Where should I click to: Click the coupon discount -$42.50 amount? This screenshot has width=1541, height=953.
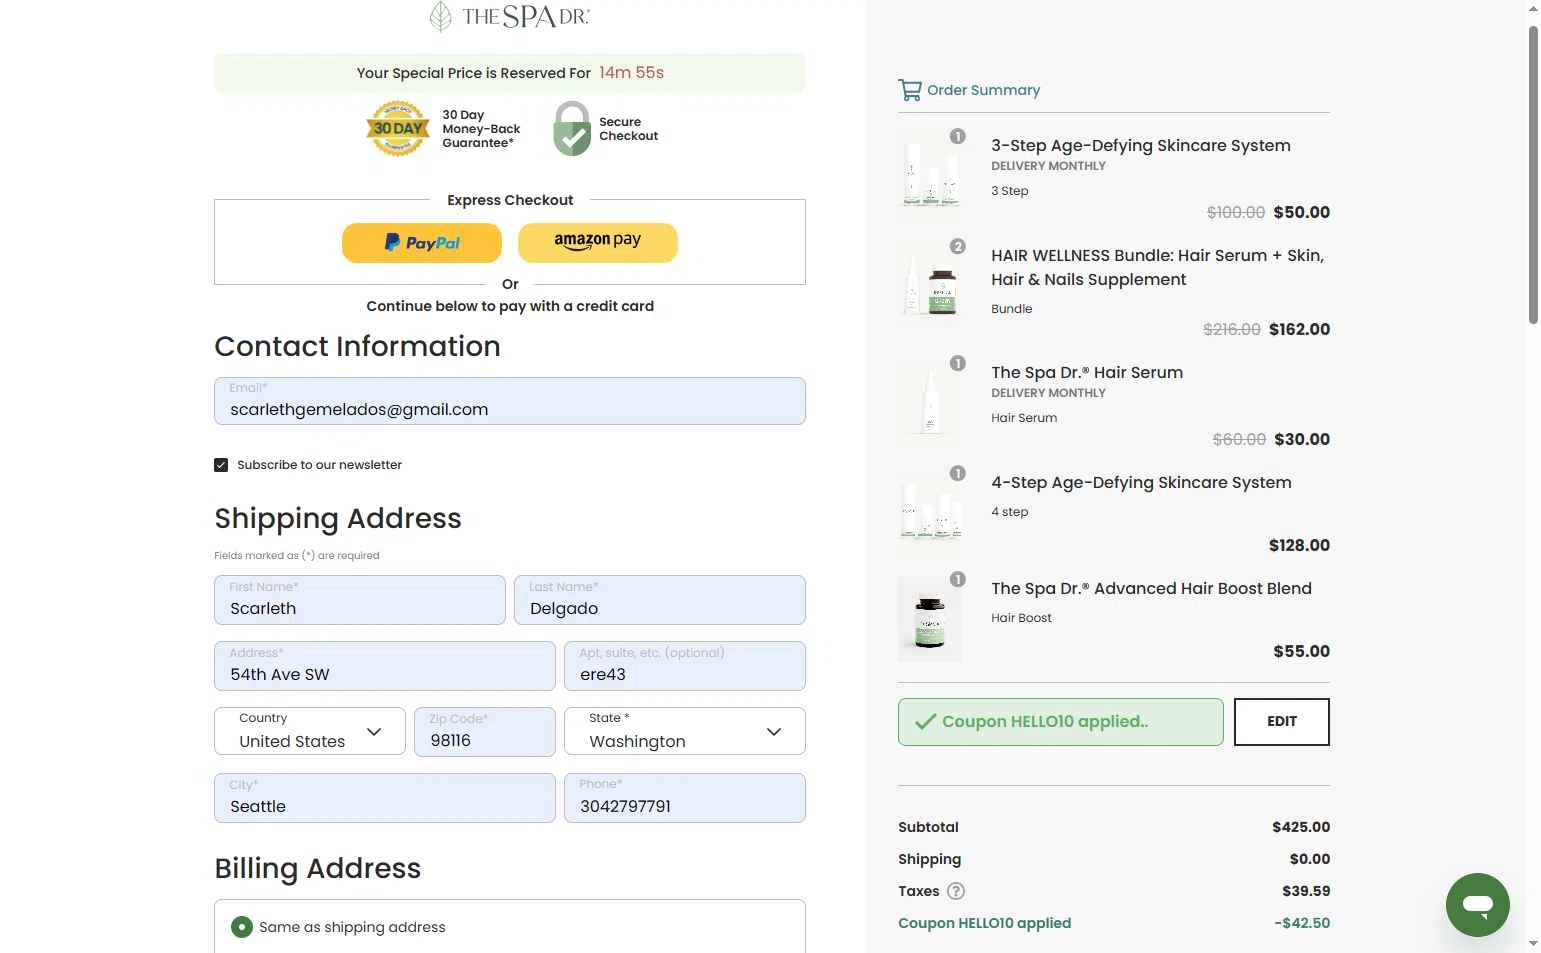1302,923
